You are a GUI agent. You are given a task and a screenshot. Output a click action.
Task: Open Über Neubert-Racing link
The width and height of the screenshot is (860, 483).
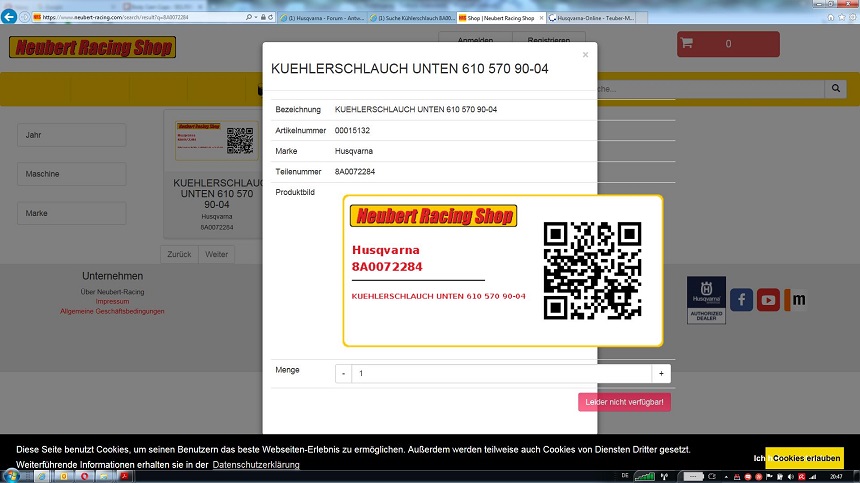pos(112,292)
